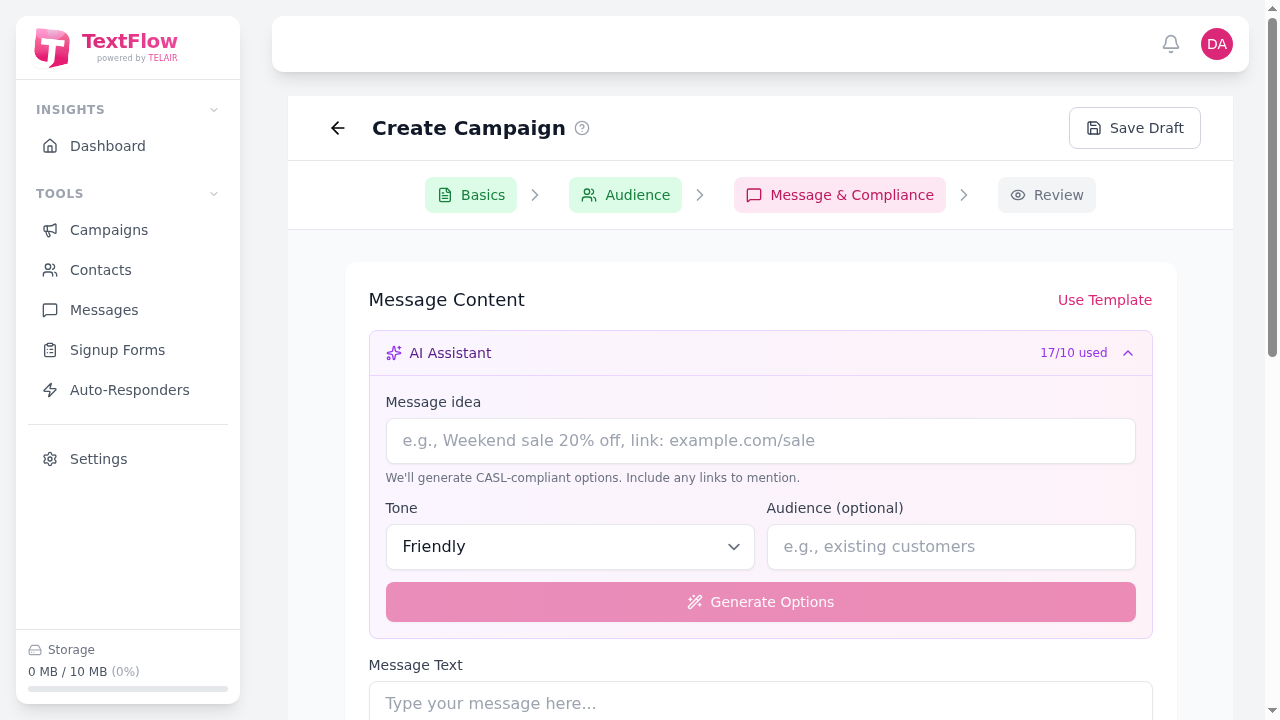Open Signup Forms using the clipboard icon
Viewport: 1280px width, 720px height.
click(x=50, y=350)
